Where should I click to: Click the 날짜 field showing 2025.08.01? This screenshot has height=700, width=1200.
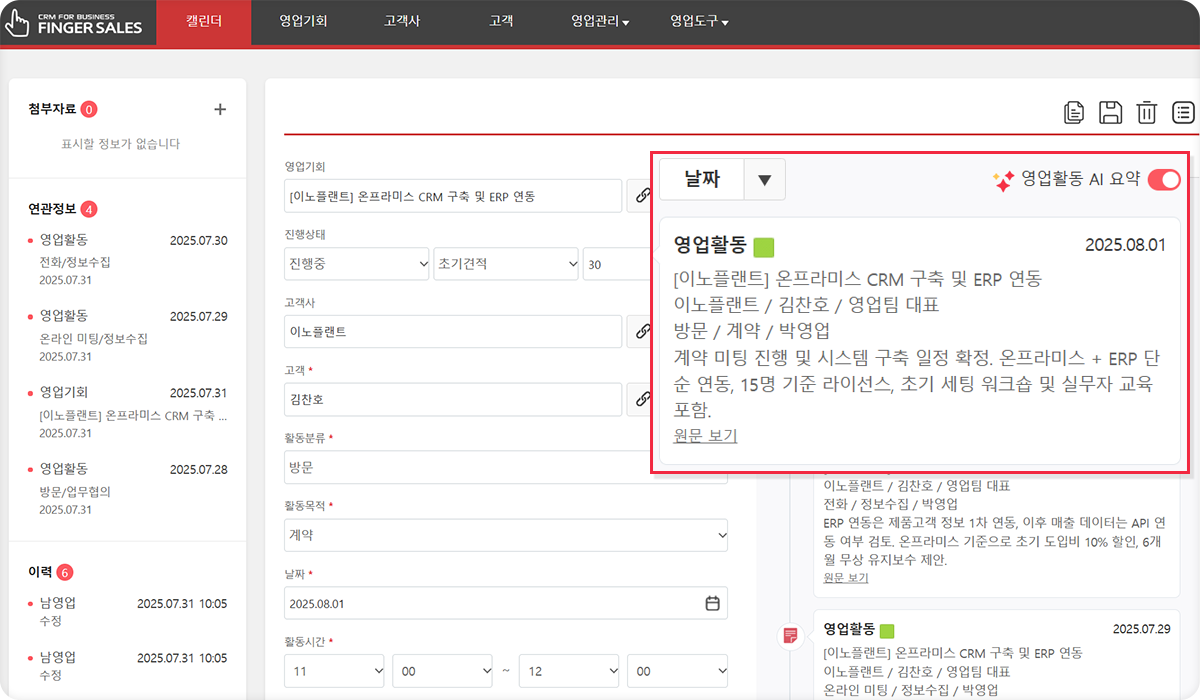[x=506, y=603]
